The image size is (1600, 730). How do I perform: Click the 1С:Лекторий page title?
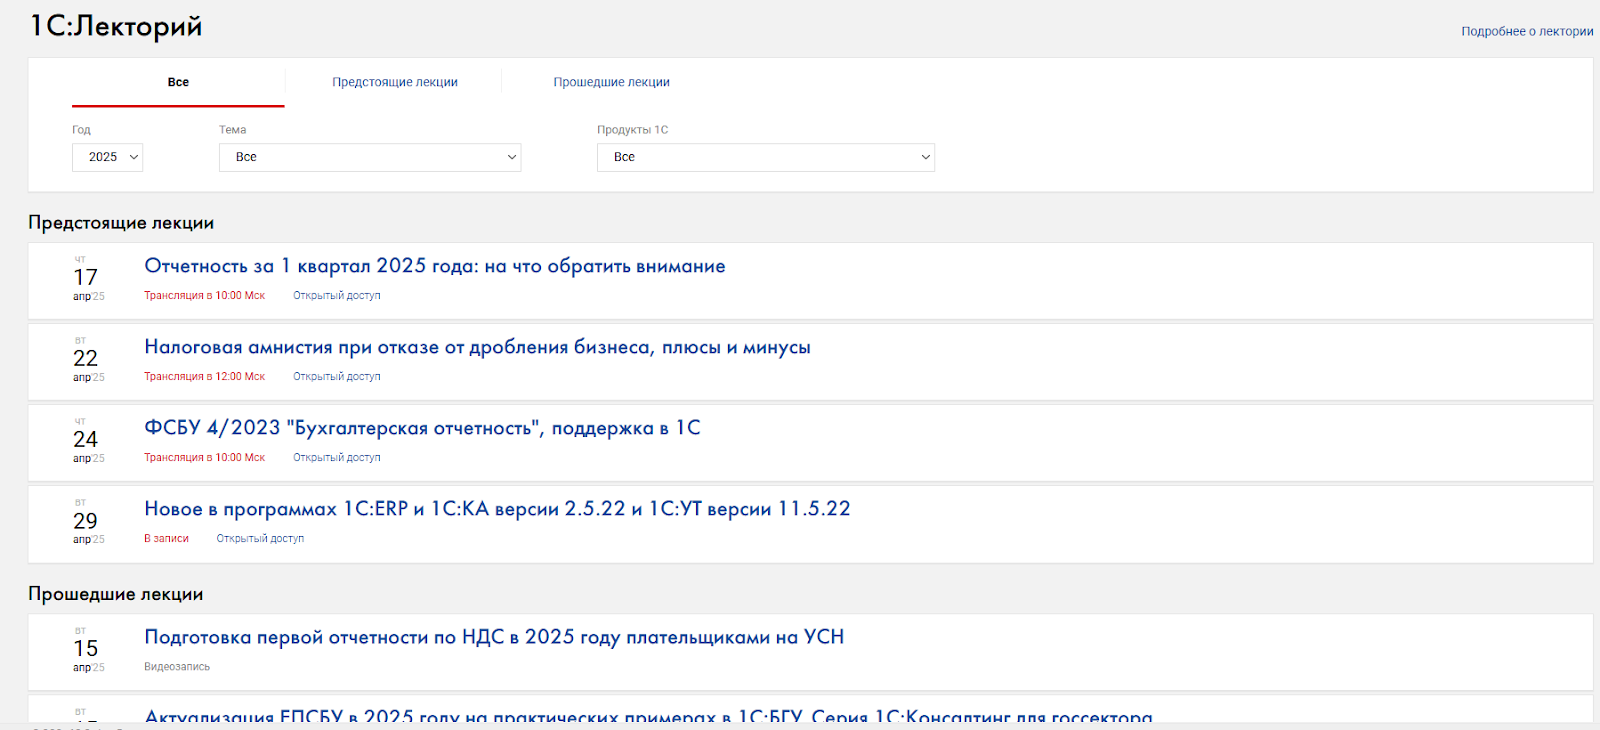pyautogui.click(x=116, y=26)
